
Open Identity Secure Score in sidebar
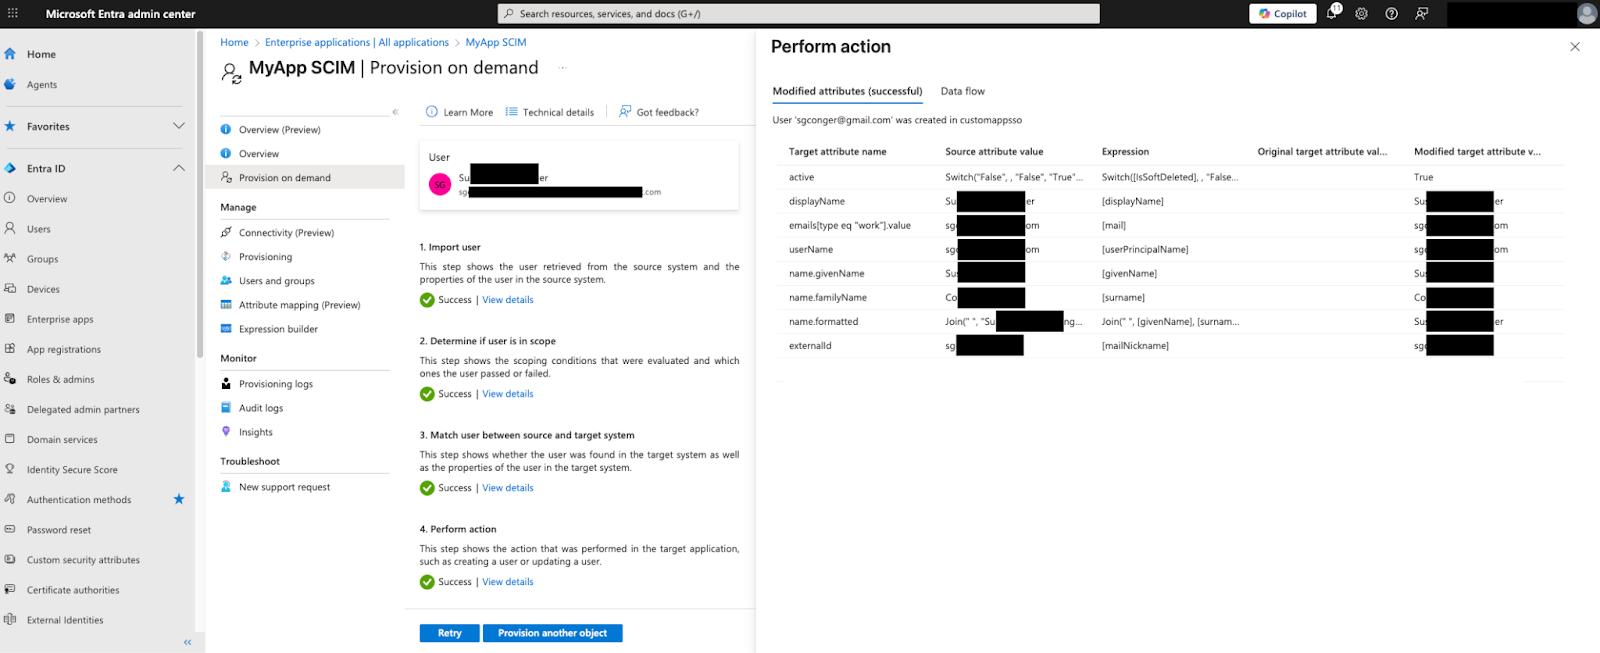(x=72, y=469)
